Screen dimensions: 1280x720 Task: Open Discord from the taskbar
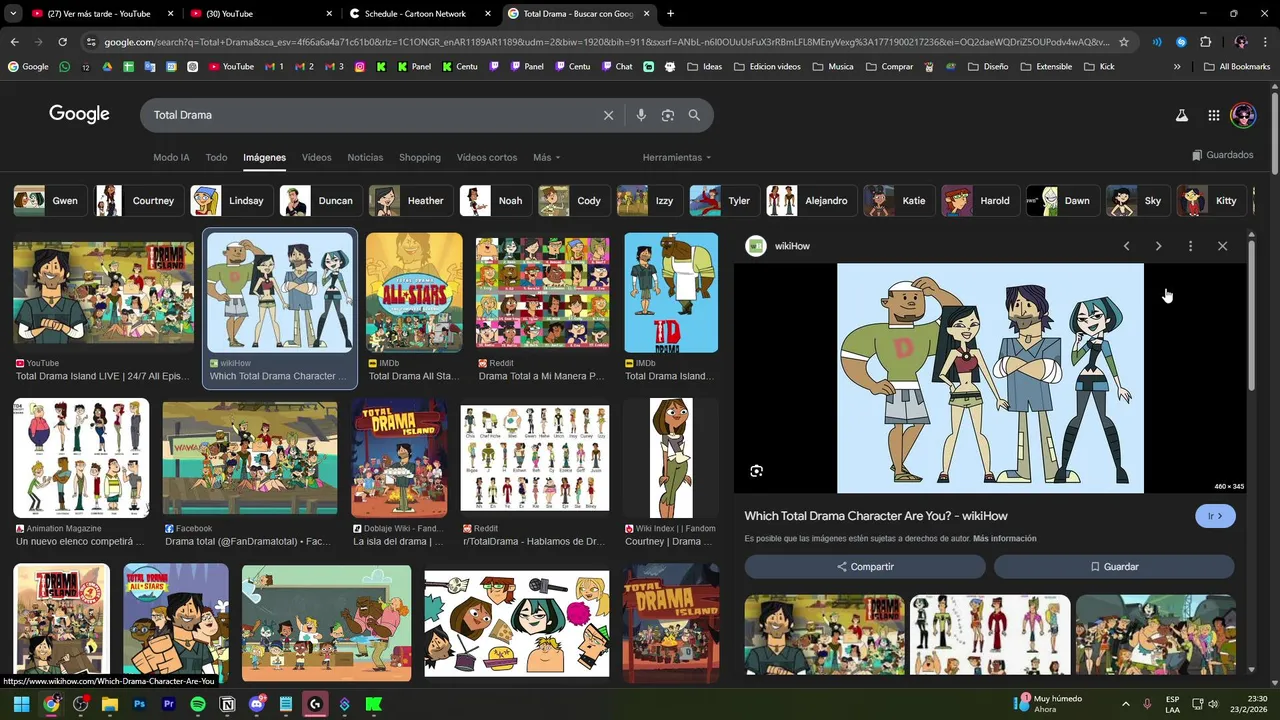coord(257,704)
